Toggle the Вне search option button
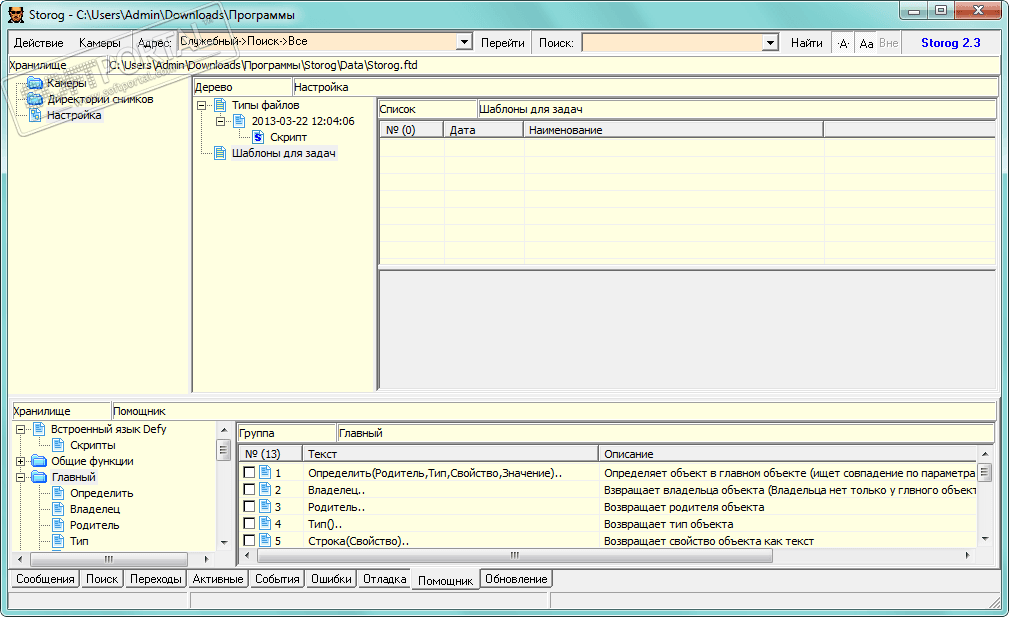The width and height of the screenshot is (1009, 617). [889, 43]
